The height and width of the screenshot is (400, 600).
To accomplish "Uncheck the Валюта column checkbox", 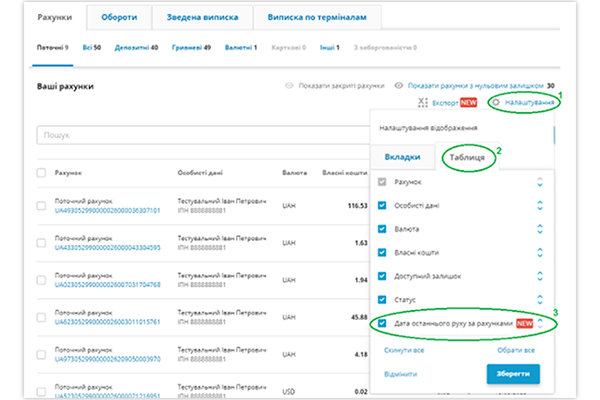I will (381, 229).
